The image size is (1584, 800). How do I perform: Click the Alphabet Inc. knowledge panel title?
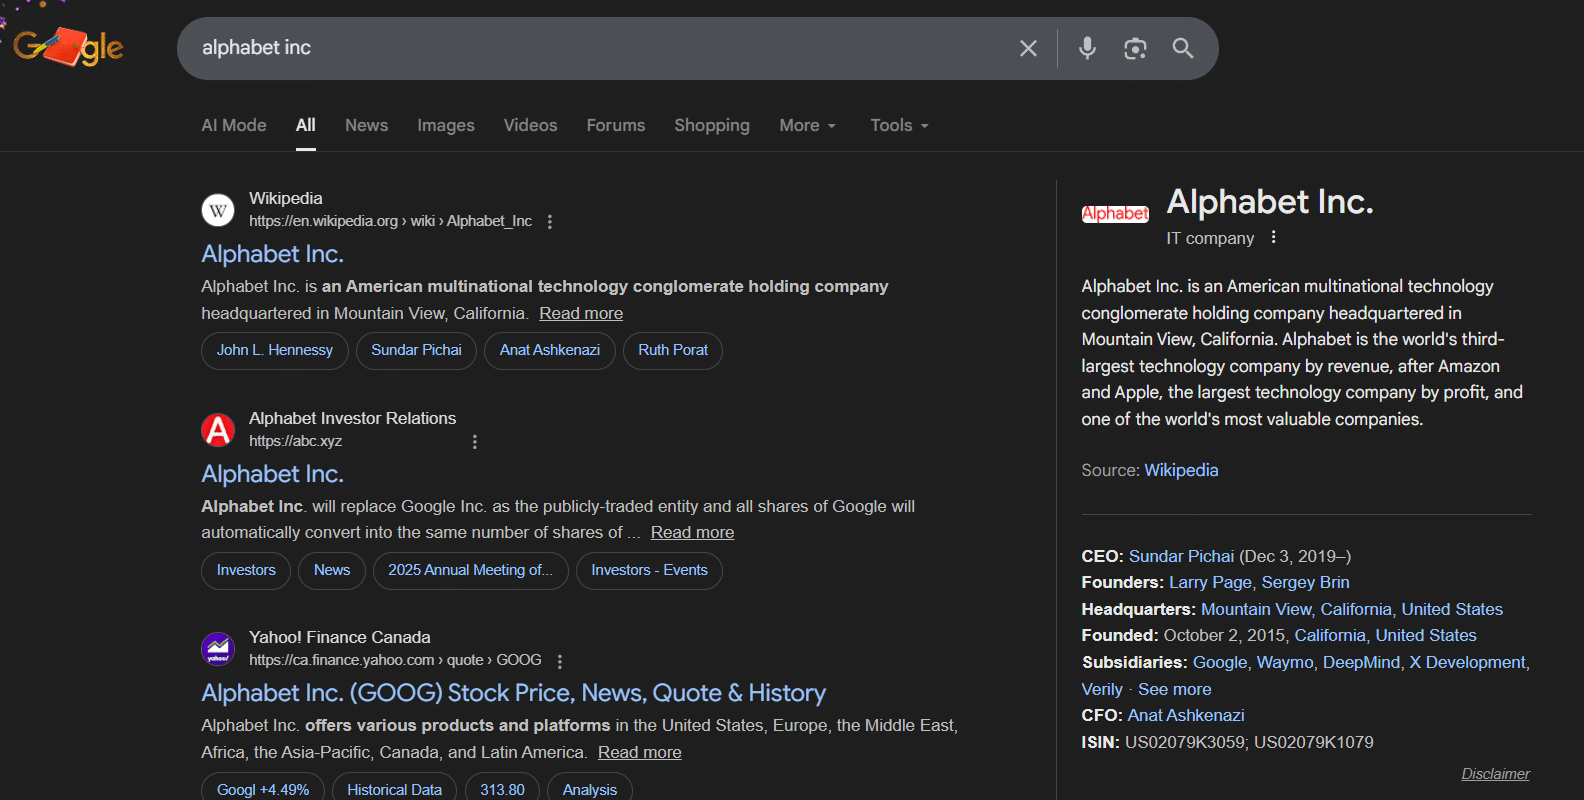(x=1270, y=202)
